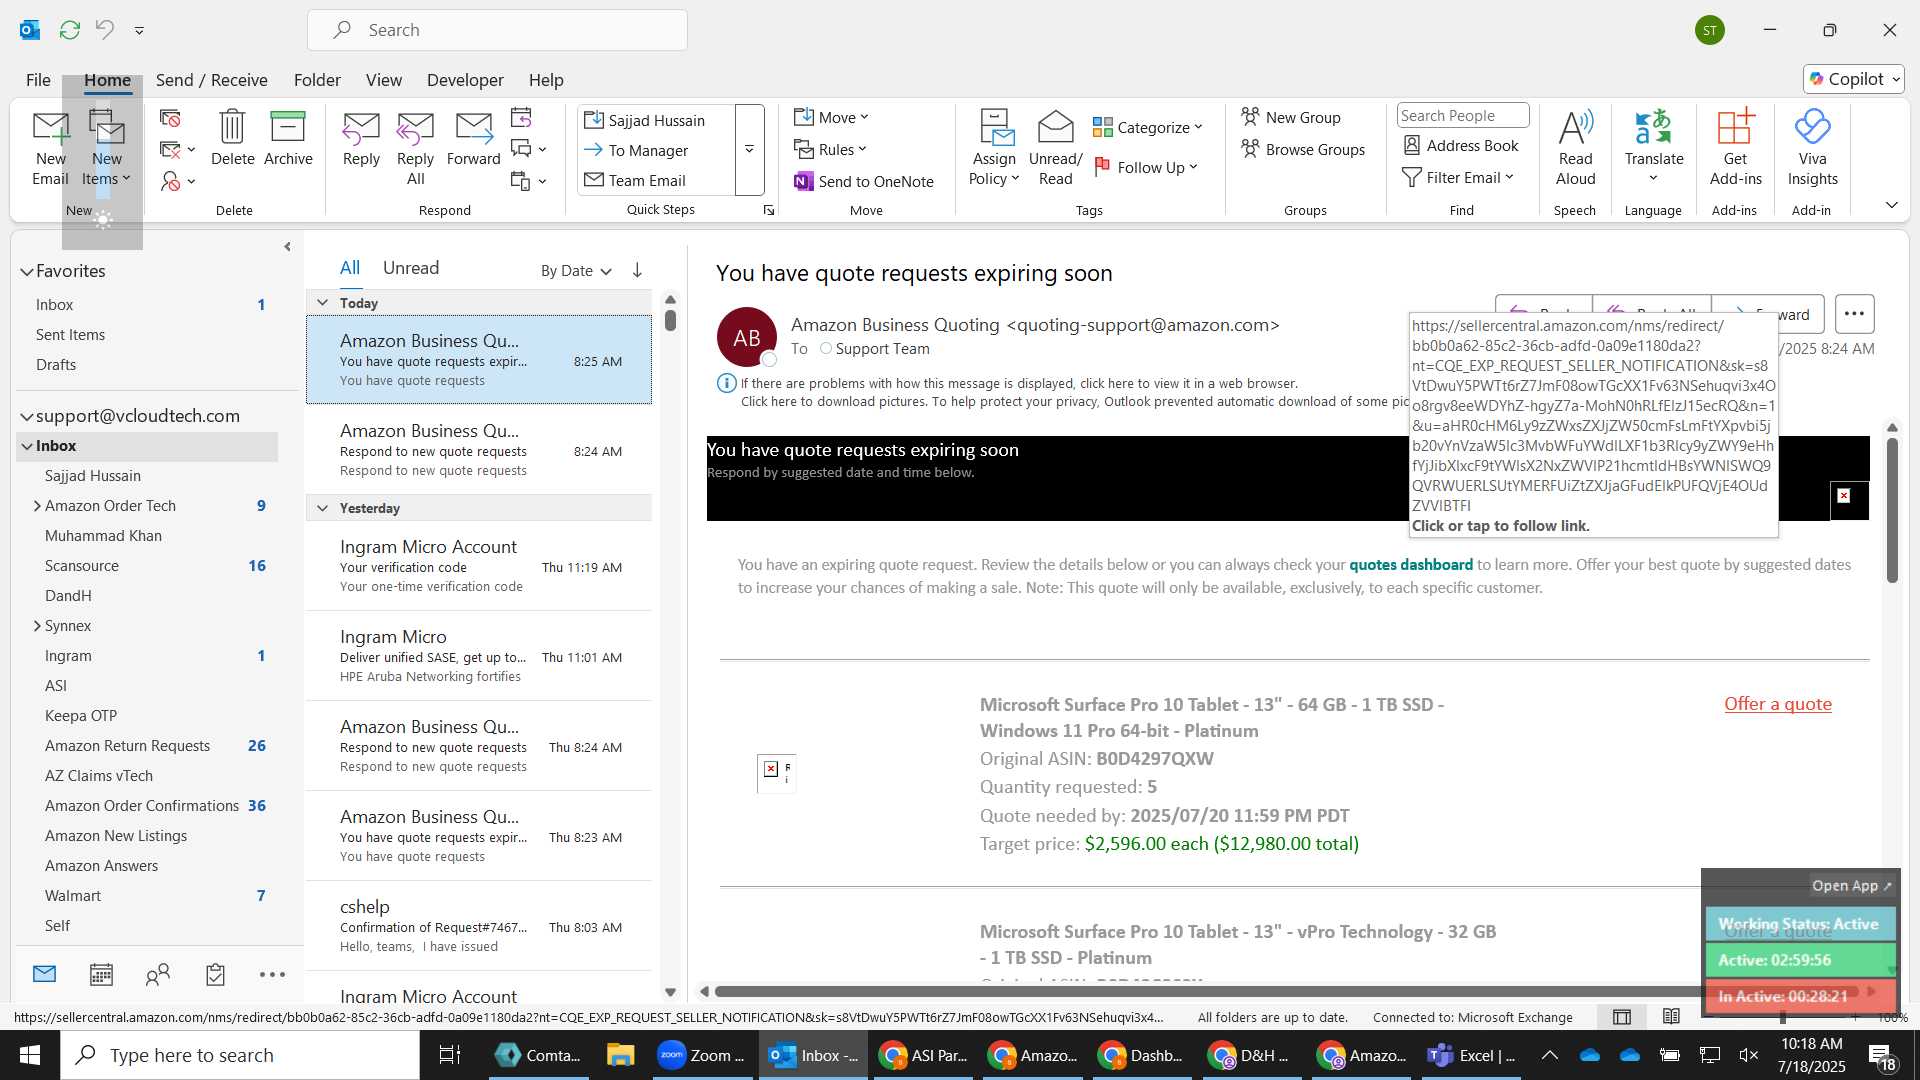Click the message list scrollbar thumb
This screenshot has width=1920, height=1080.
click(x=670, y=321)
